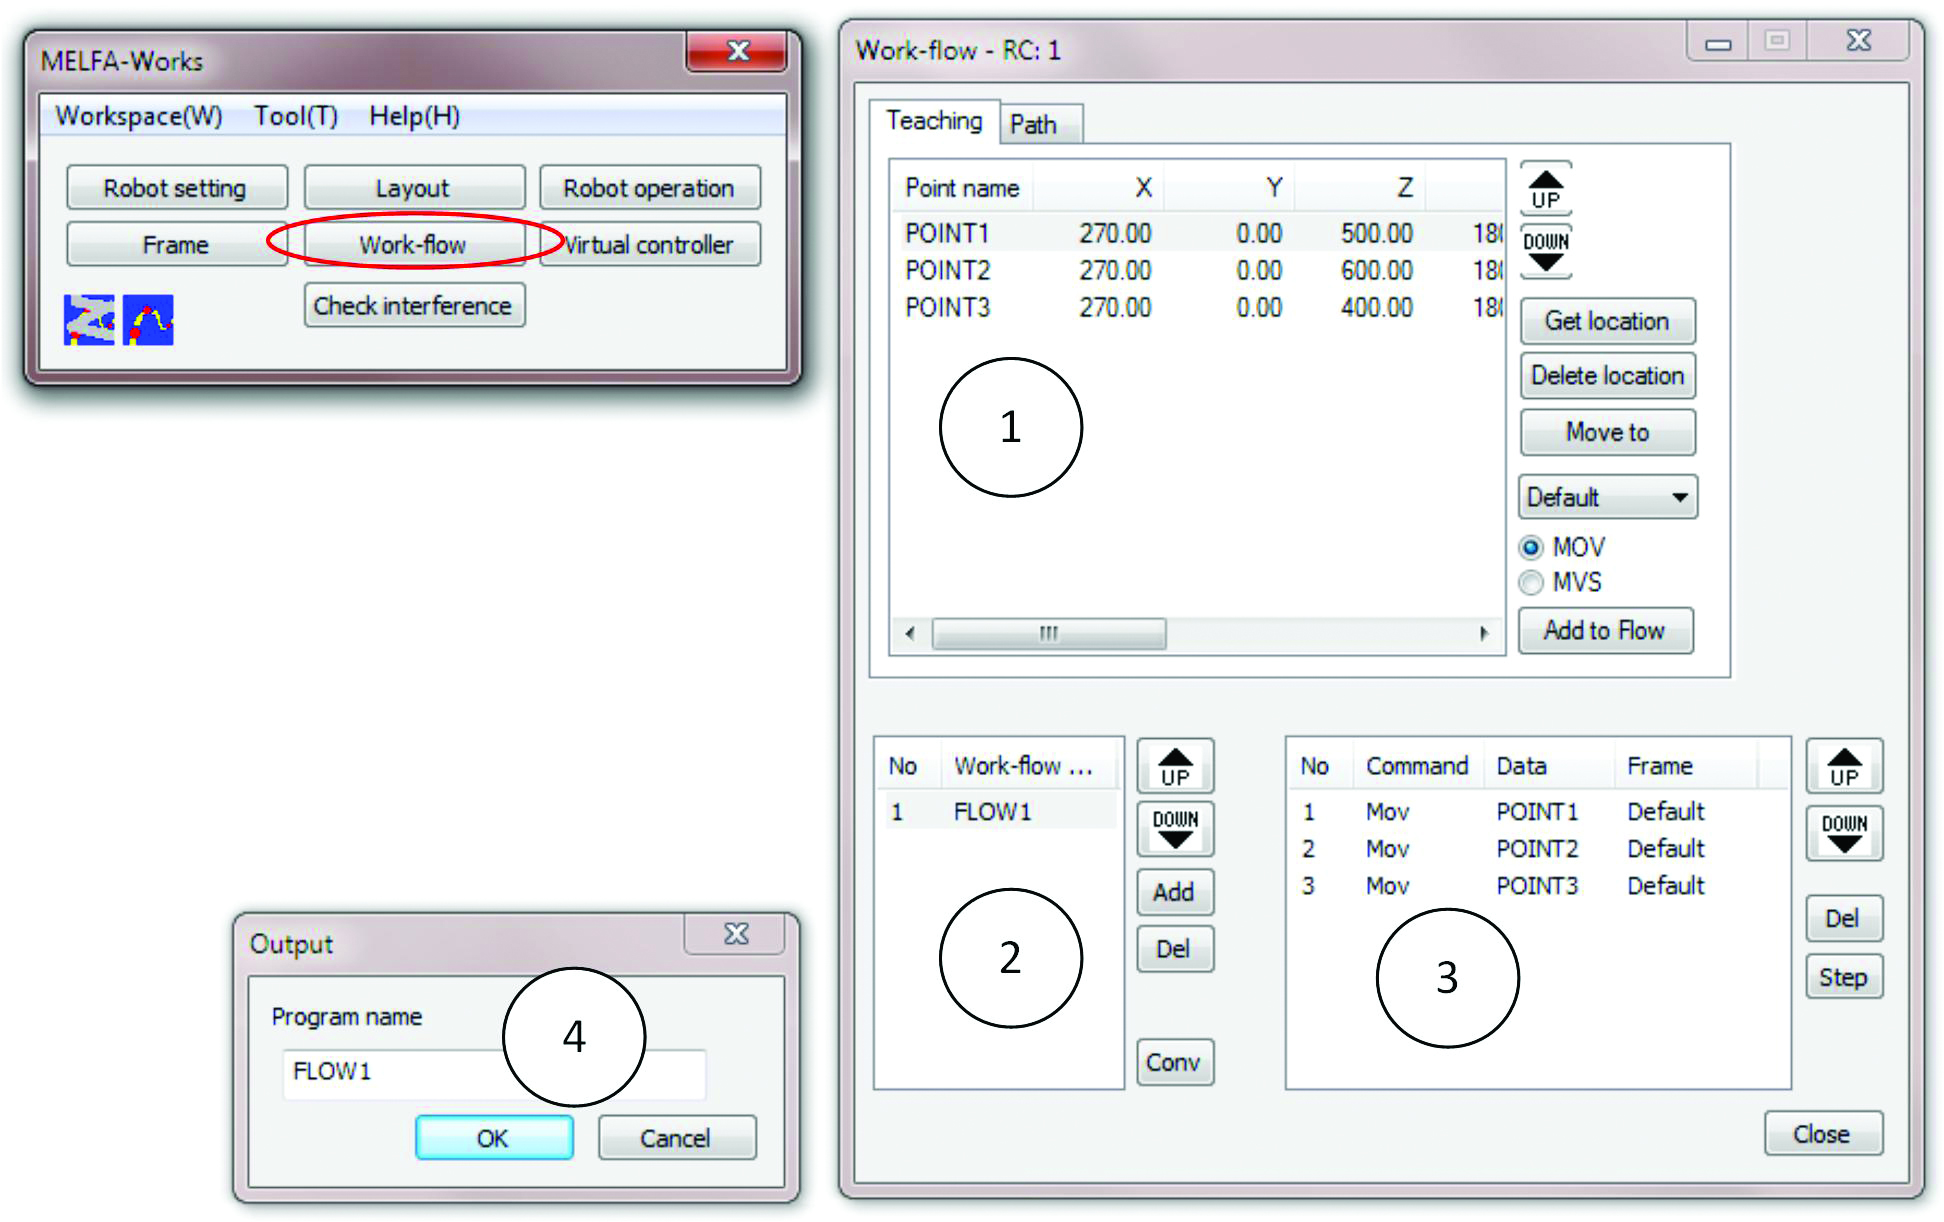Click the Add to Flow button
Screen dimensions: 1944x1222
(x=1605, y=630)
